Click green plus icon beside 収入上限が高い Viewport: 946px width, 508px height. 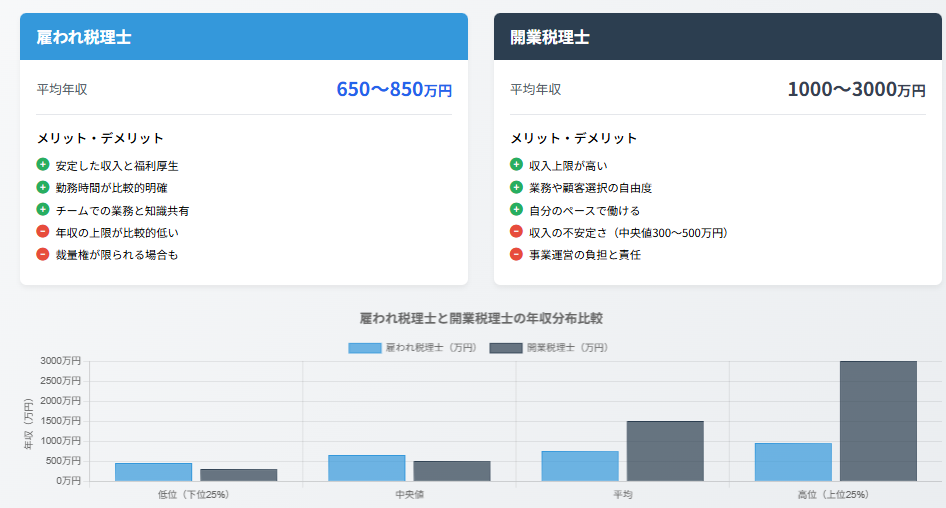click(x=516, y=164)
